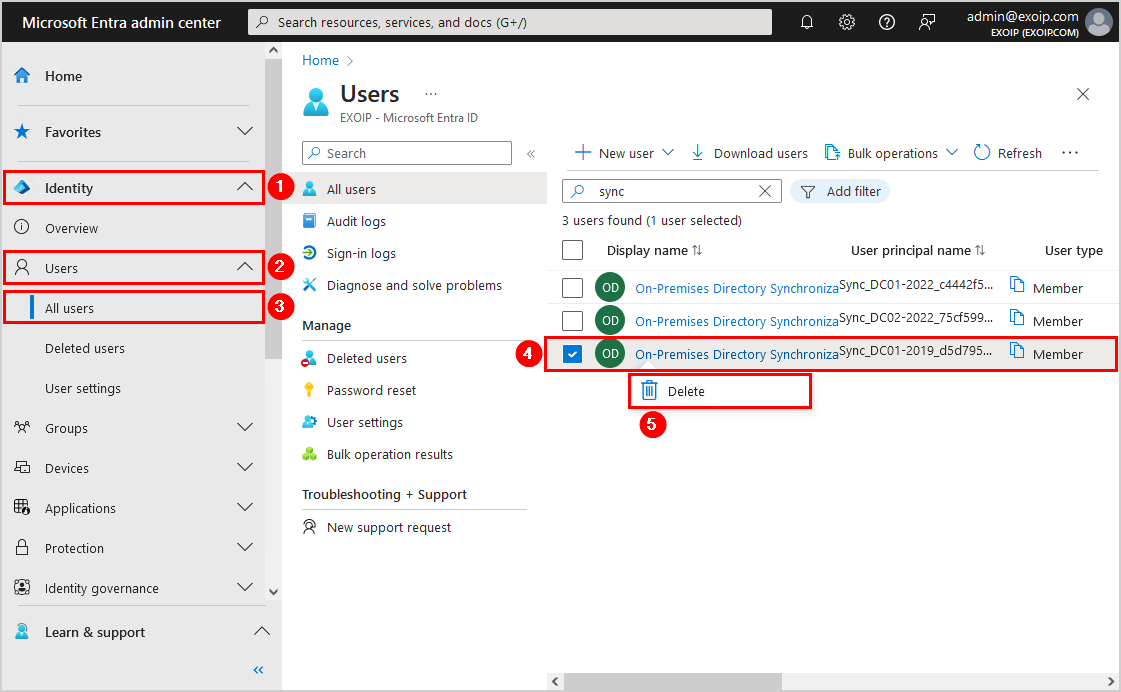Click the admin account avatar
Viewport: 1121px width, 692px height.
(1099, 22)
